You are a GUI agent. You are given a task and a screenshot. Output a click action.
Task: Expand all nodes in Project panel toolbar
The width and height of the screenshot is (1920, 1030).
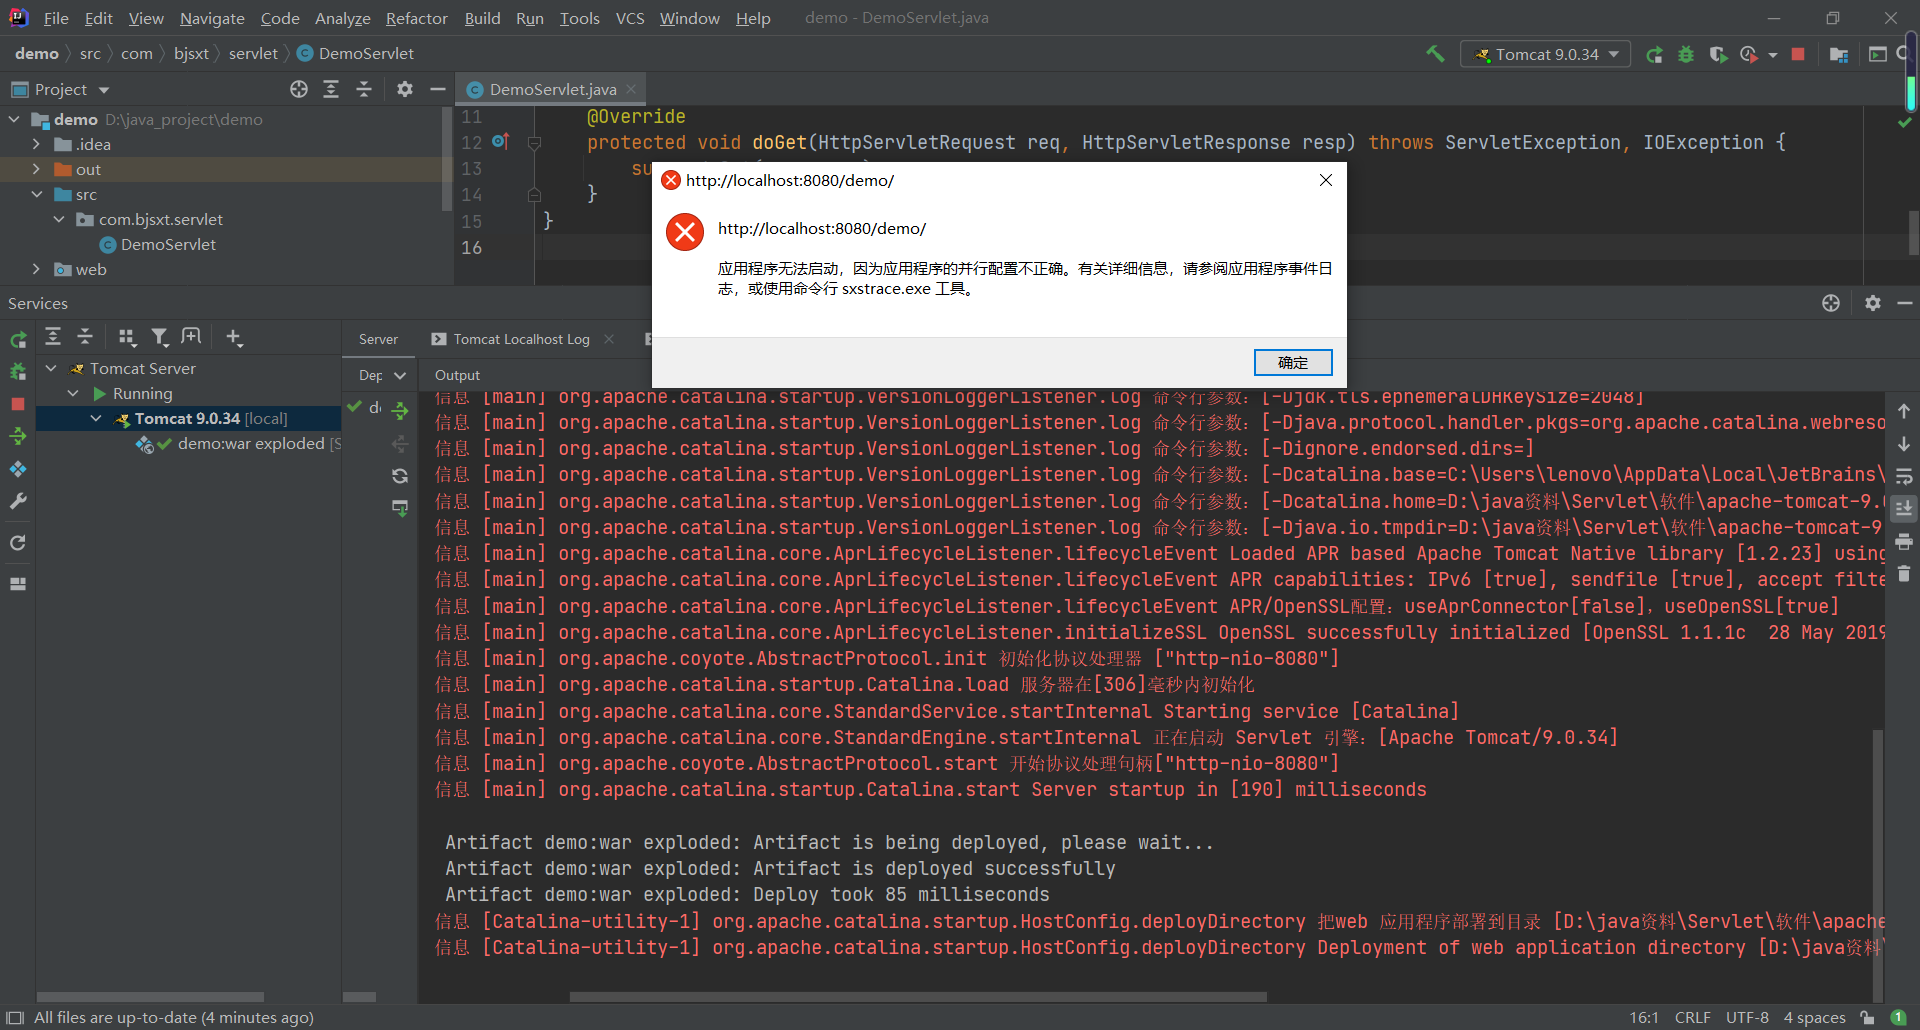(x=331, y=89)
